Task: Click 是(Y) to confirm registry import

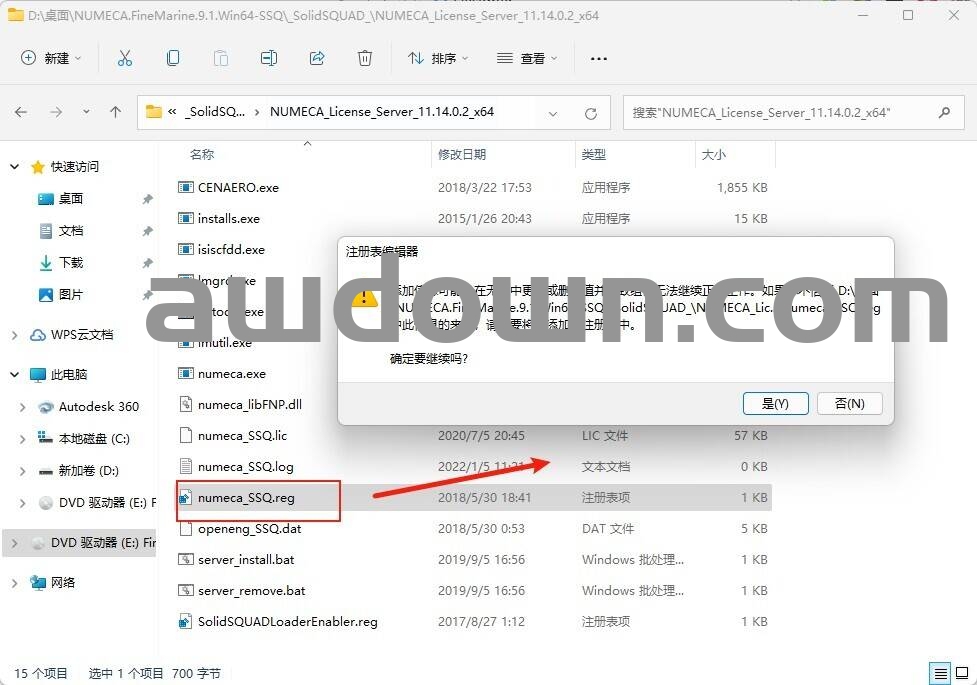Action: pos(775,403)
